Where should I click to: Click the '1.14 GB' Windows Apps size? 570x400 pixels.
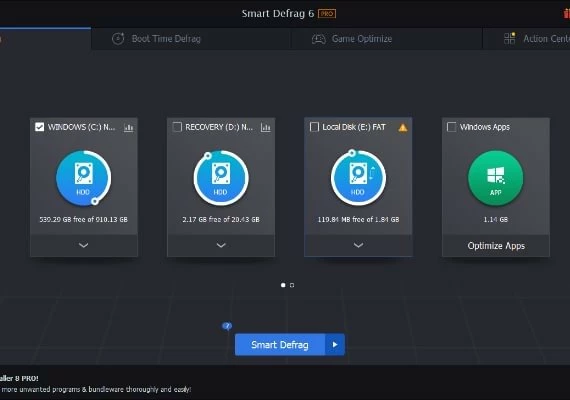pos(495,219)
